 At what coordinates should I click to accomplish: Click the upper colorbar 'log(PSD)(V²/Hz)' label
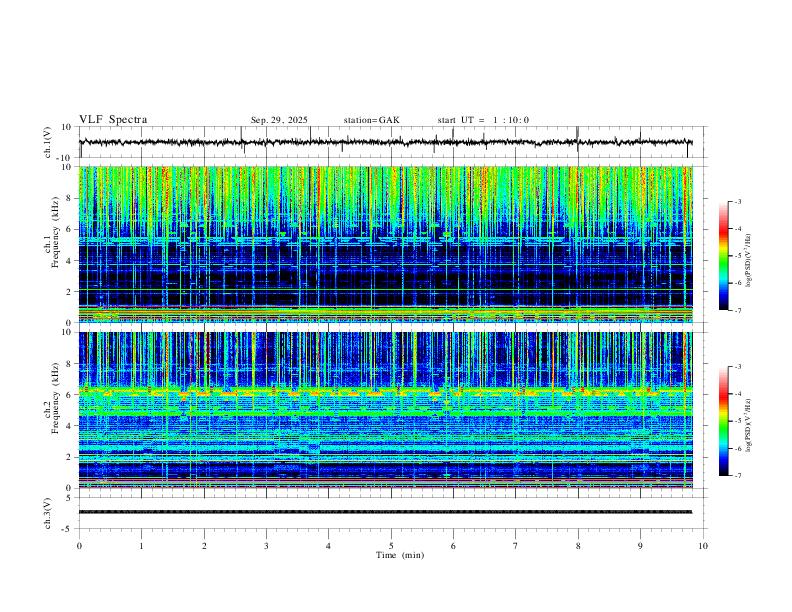point(749,261)
